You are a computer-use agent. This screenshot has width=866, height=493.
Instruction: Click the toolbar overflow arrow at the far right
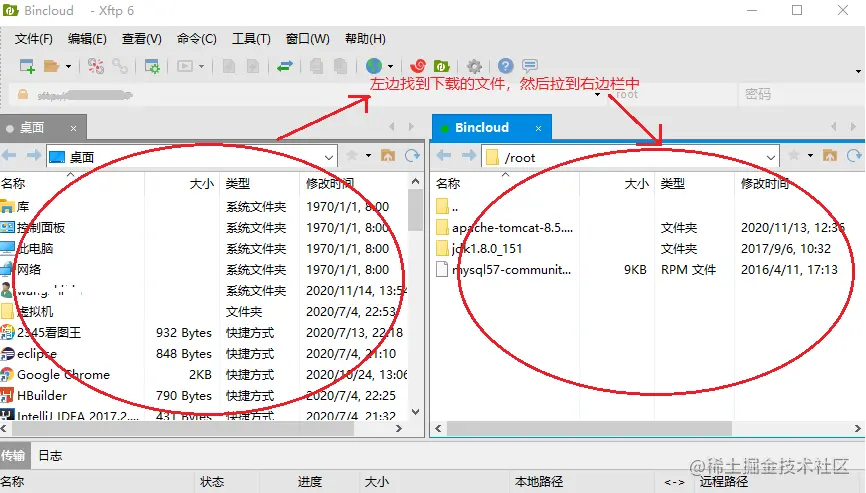[x=858, y=71]
